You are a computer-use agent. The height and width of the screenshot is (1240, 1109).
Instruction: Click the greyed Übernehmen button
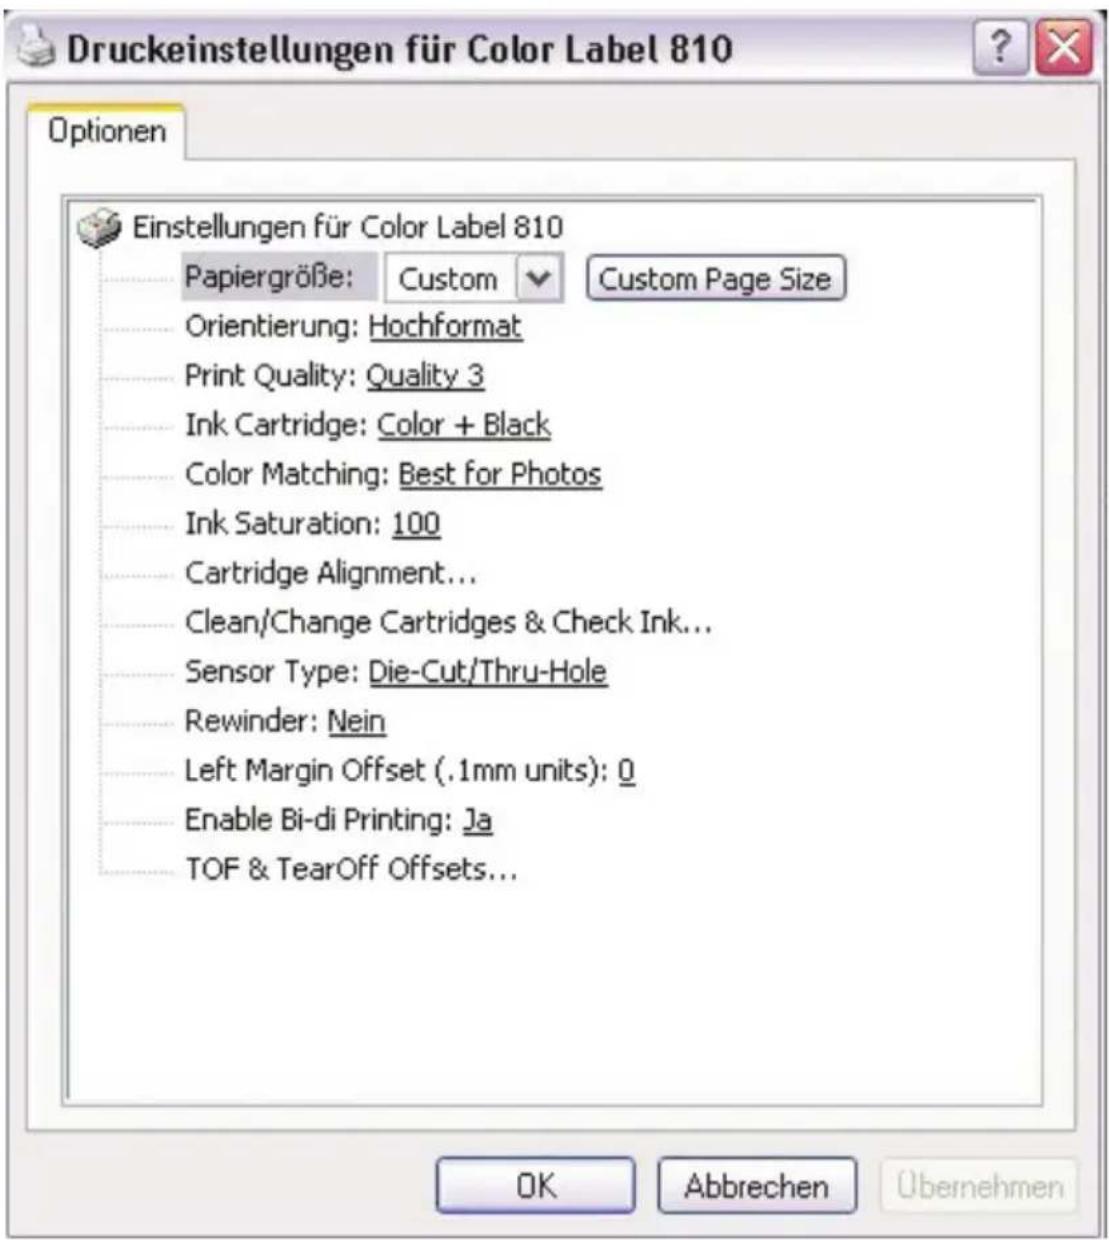(x=979, y=1186)
